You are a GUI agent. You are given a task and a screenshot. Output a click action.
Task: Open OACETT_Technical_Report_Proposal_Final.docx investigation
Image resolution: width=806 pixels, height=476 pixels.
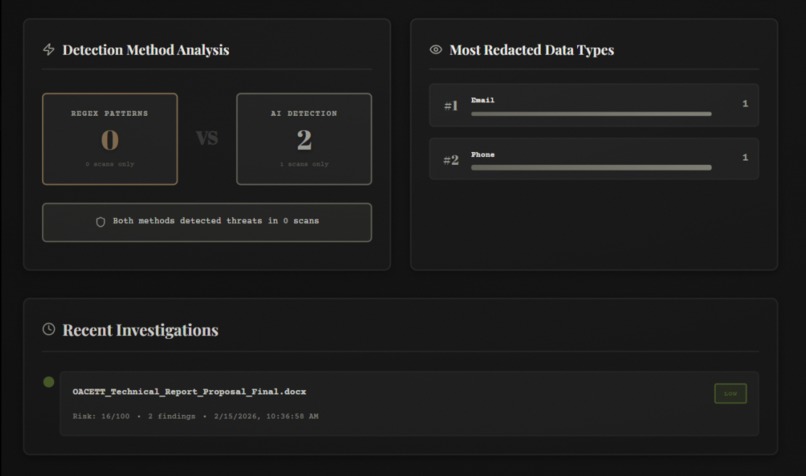(409, 404)
